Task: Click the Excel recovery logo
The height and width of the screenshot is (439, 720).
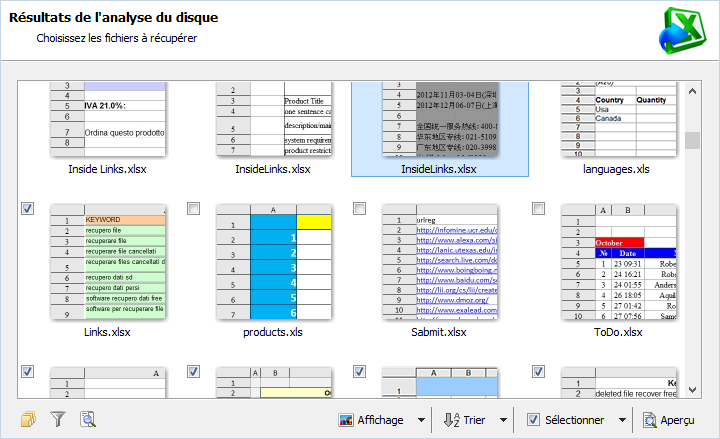Action: (x=682, y=30)
